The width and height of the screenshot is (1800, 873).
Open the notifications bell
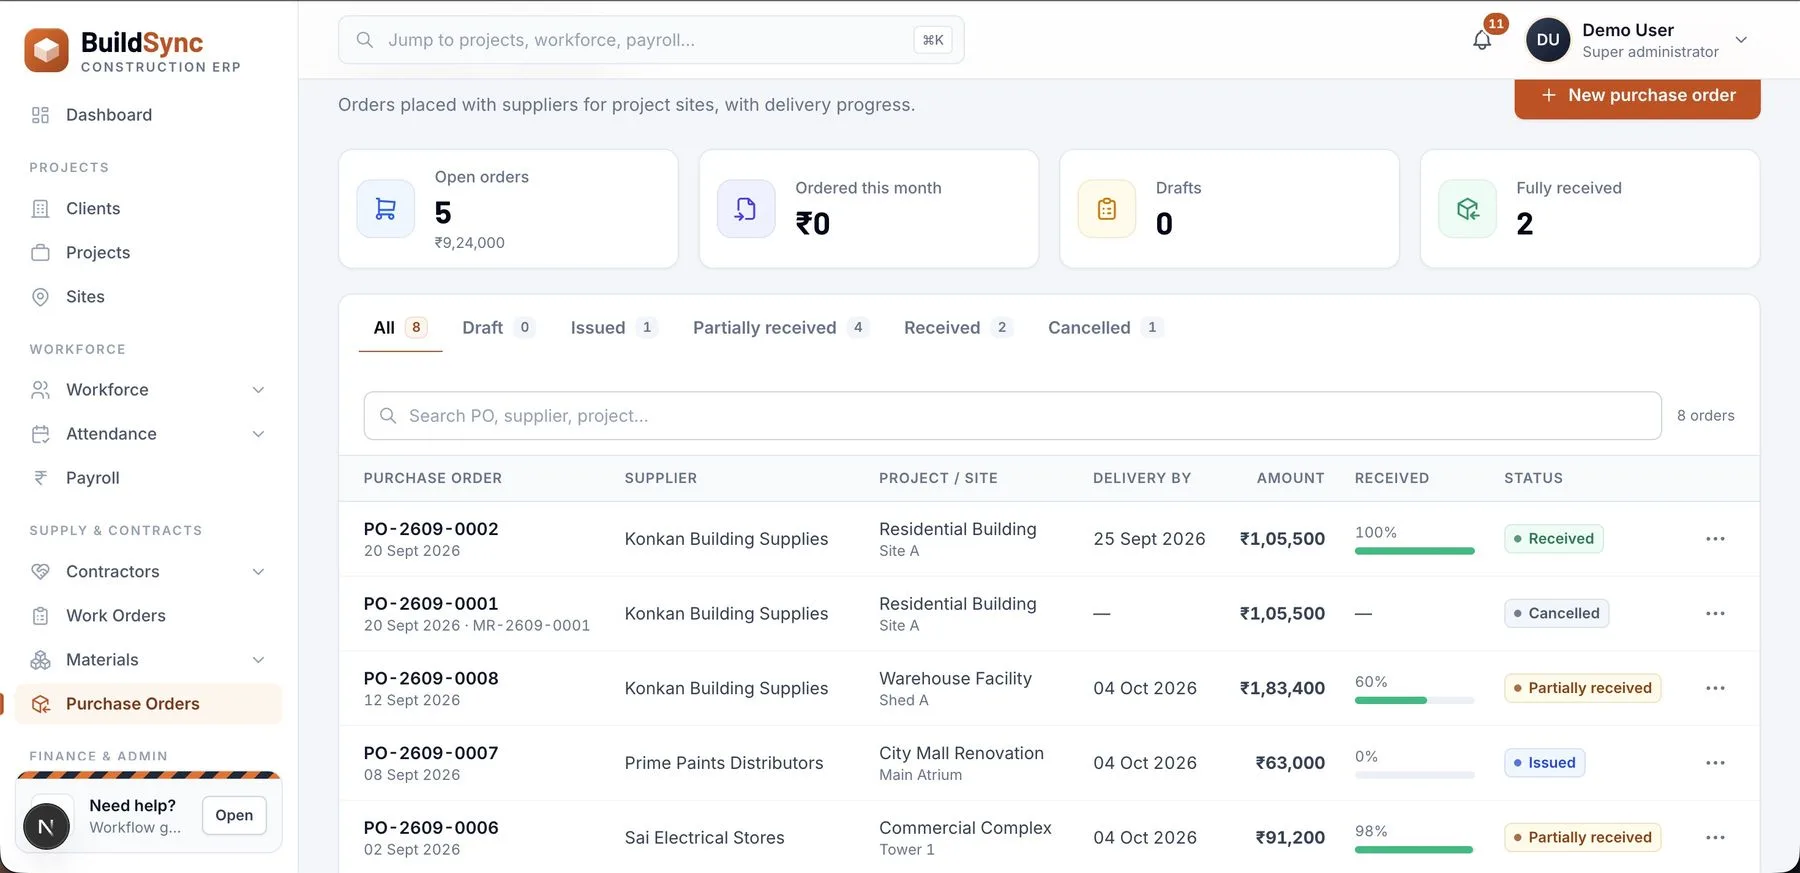coord(1482,40)
